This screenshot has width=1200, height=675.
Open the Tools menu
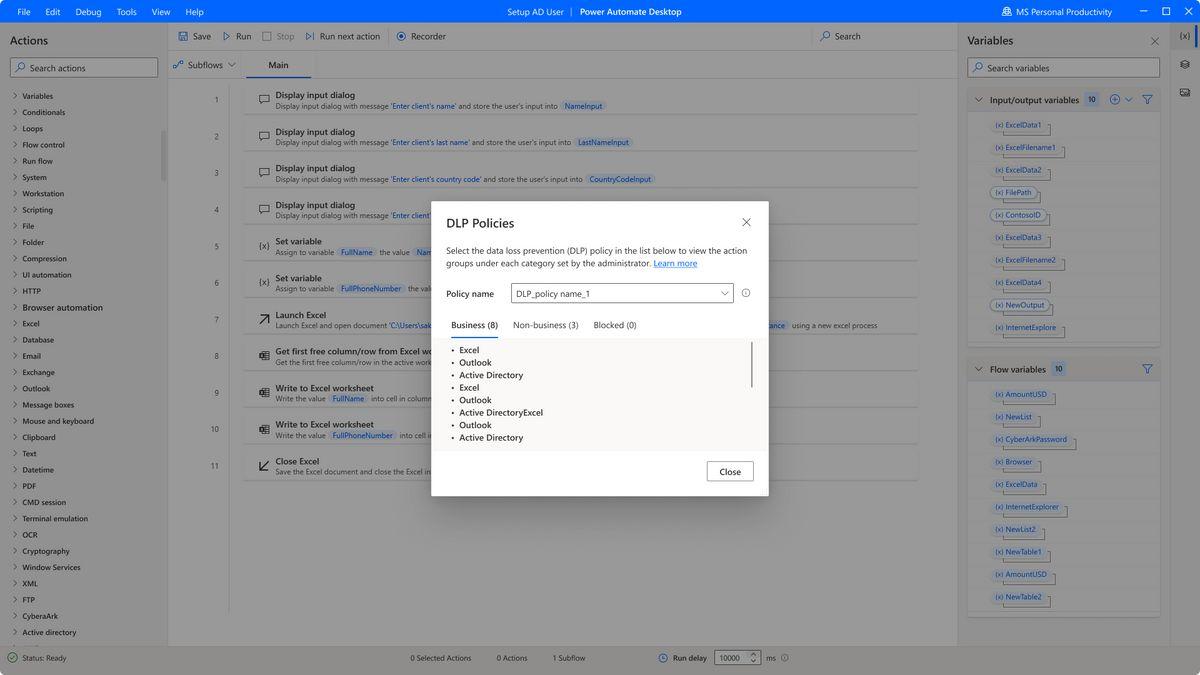tap(127, 12)
